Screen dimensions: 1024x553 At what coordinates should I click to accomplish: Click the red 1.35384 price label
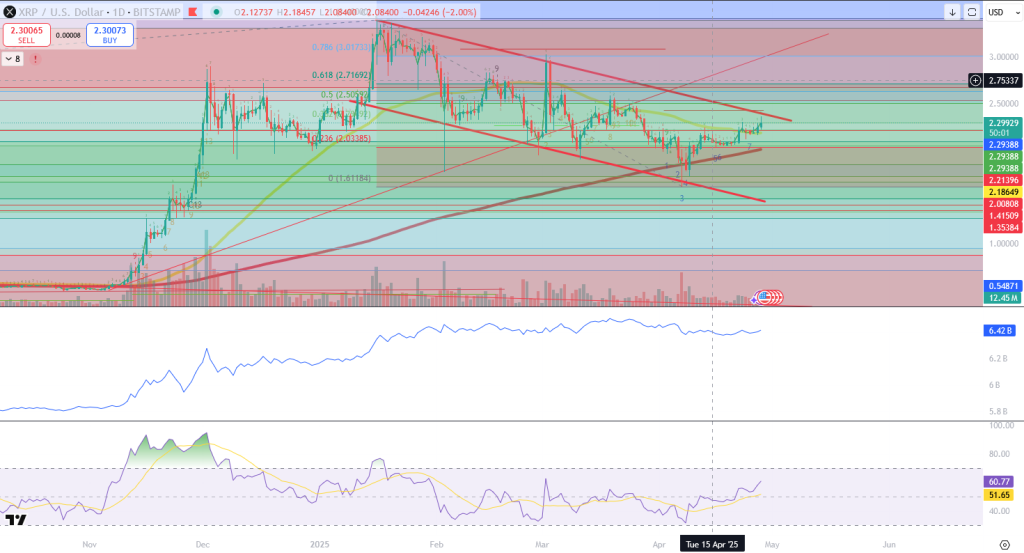point(1003,227)
